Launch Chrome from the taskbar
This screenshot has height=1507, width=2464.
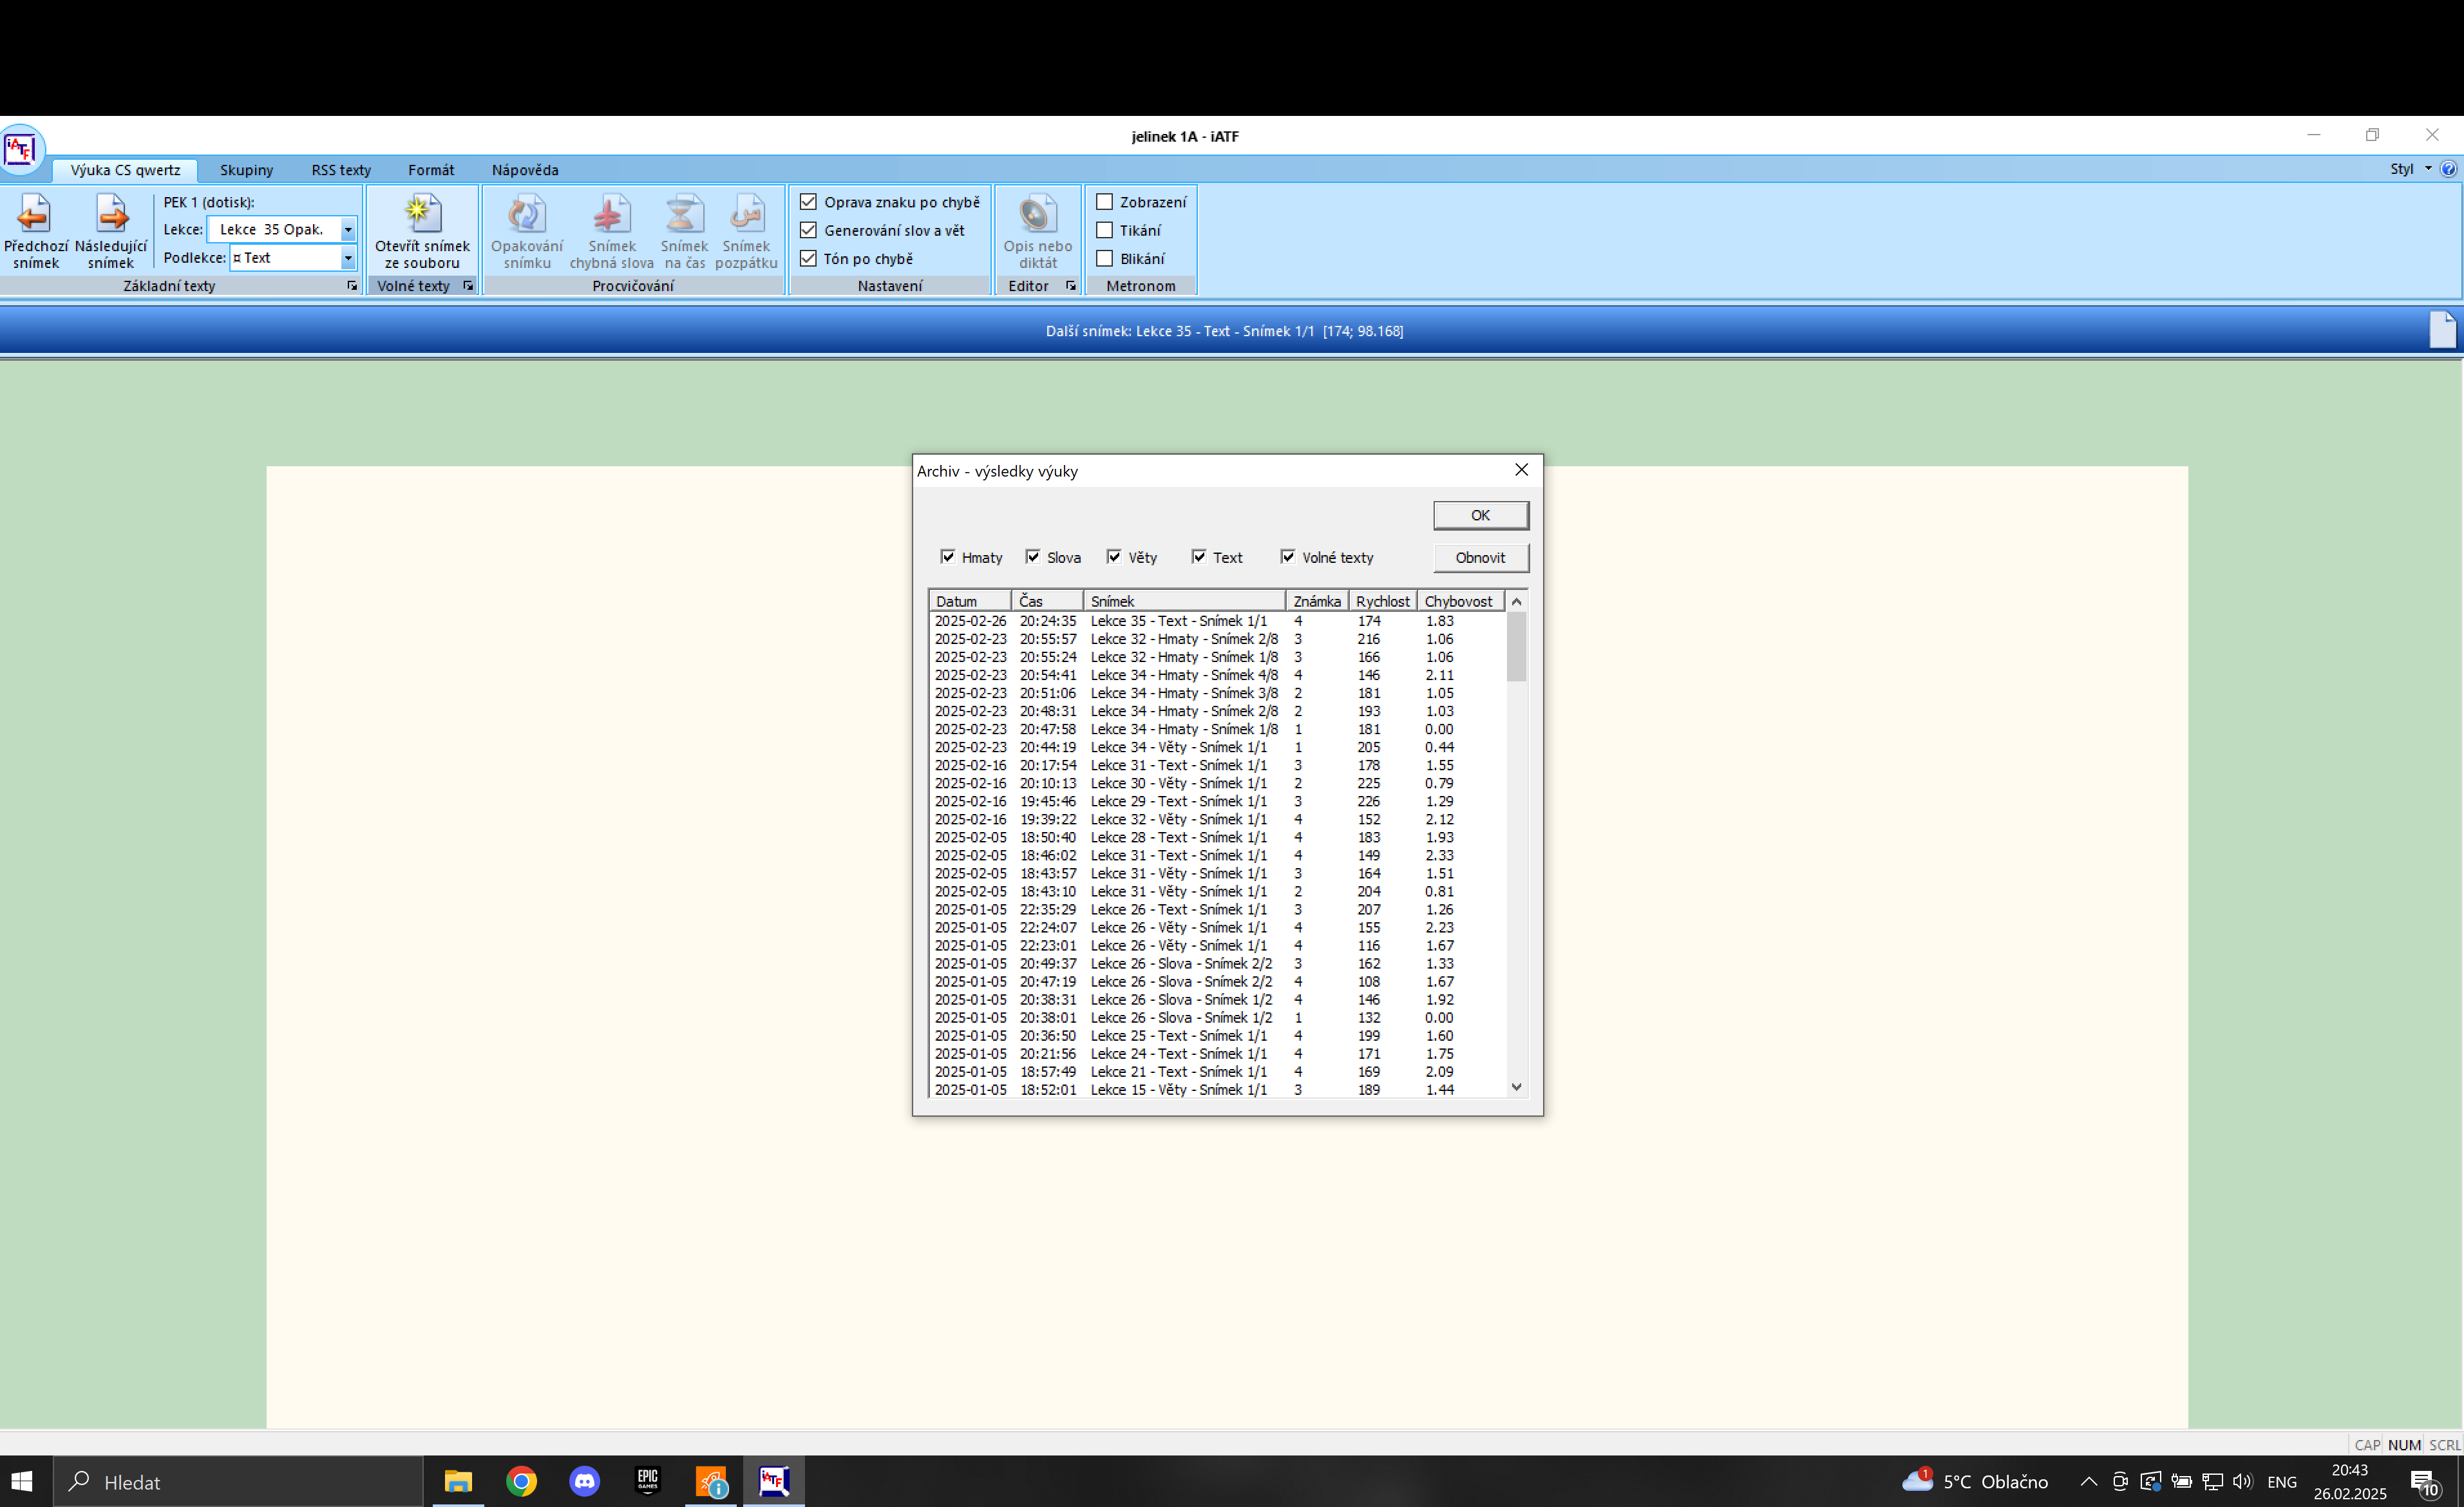point(521,1480)
